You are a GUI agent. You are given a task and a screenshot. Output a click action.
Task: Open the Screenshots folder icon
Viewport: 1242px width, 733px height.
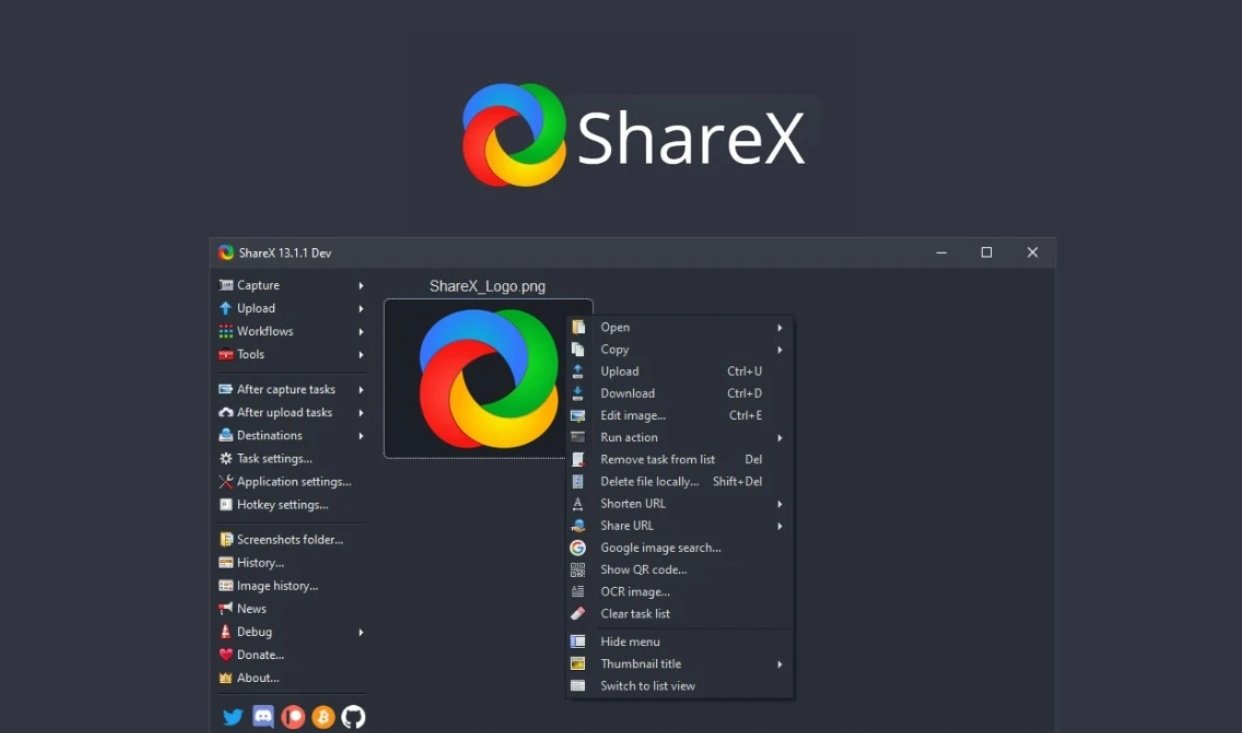click(226, 540)
